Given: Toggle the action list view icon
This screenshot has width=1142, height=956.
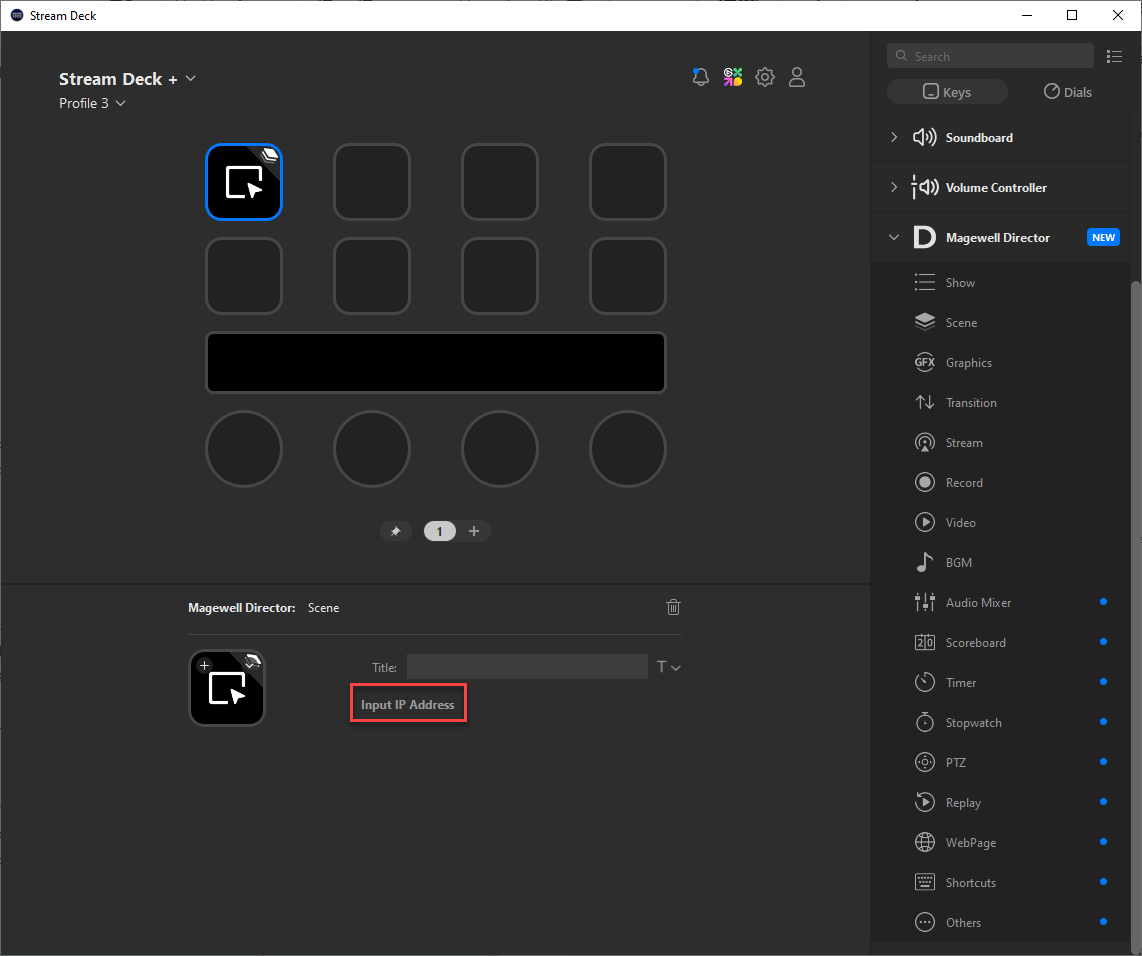Looking at the screenshot, I should point(1114,56).
